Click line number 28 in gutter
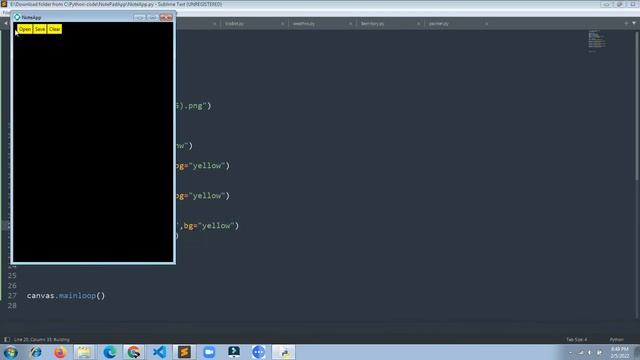Screen dimensions: 640x360 pos(12,305)
